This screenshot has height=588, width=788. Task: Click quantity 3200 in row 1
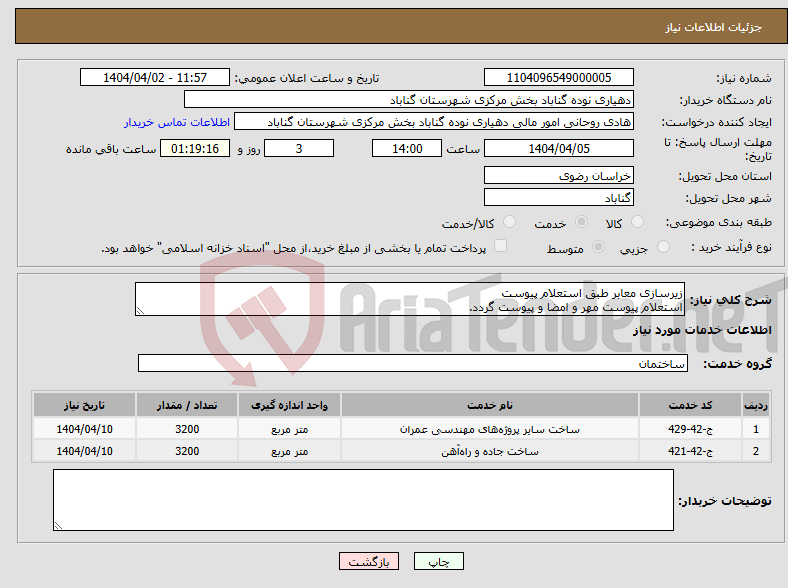pyautogui.click(x=187, y=429)
